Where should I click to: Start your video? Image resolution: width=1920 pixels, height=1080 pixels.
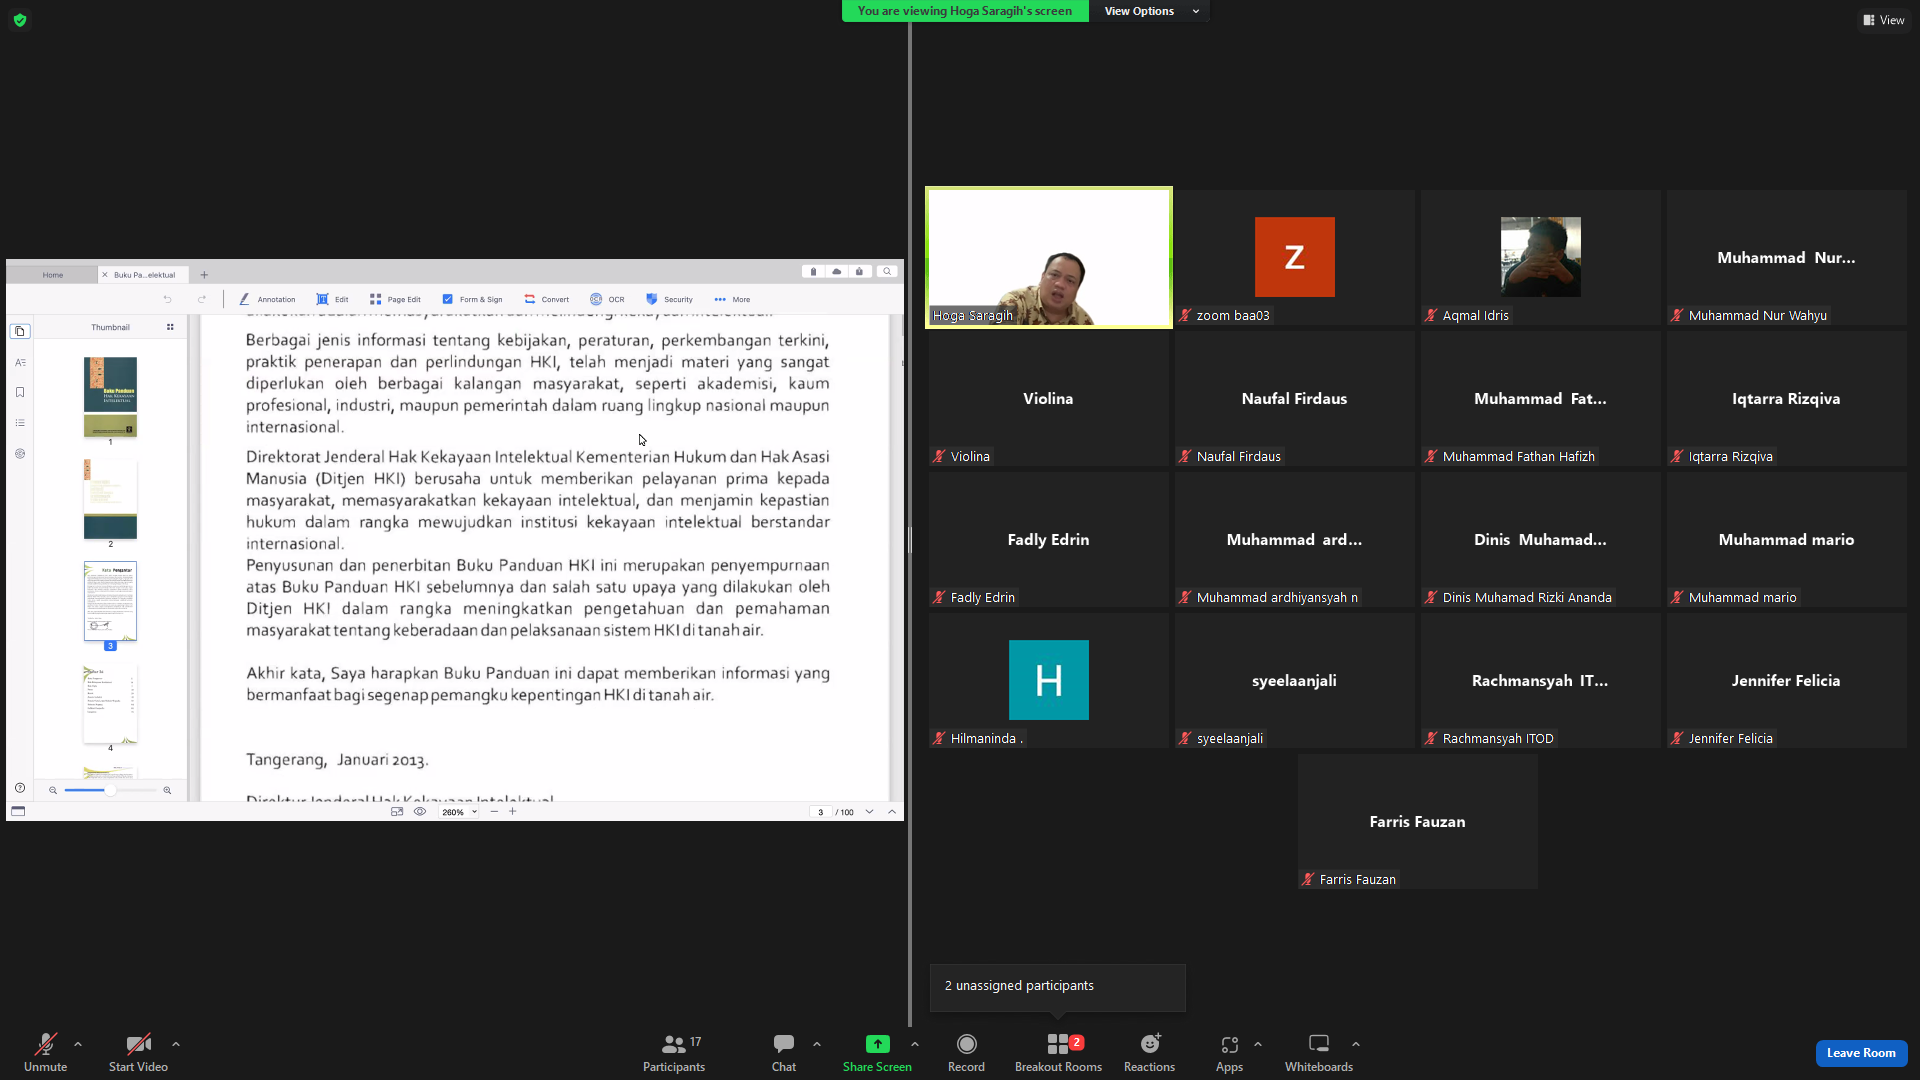tap(138, 1052)
